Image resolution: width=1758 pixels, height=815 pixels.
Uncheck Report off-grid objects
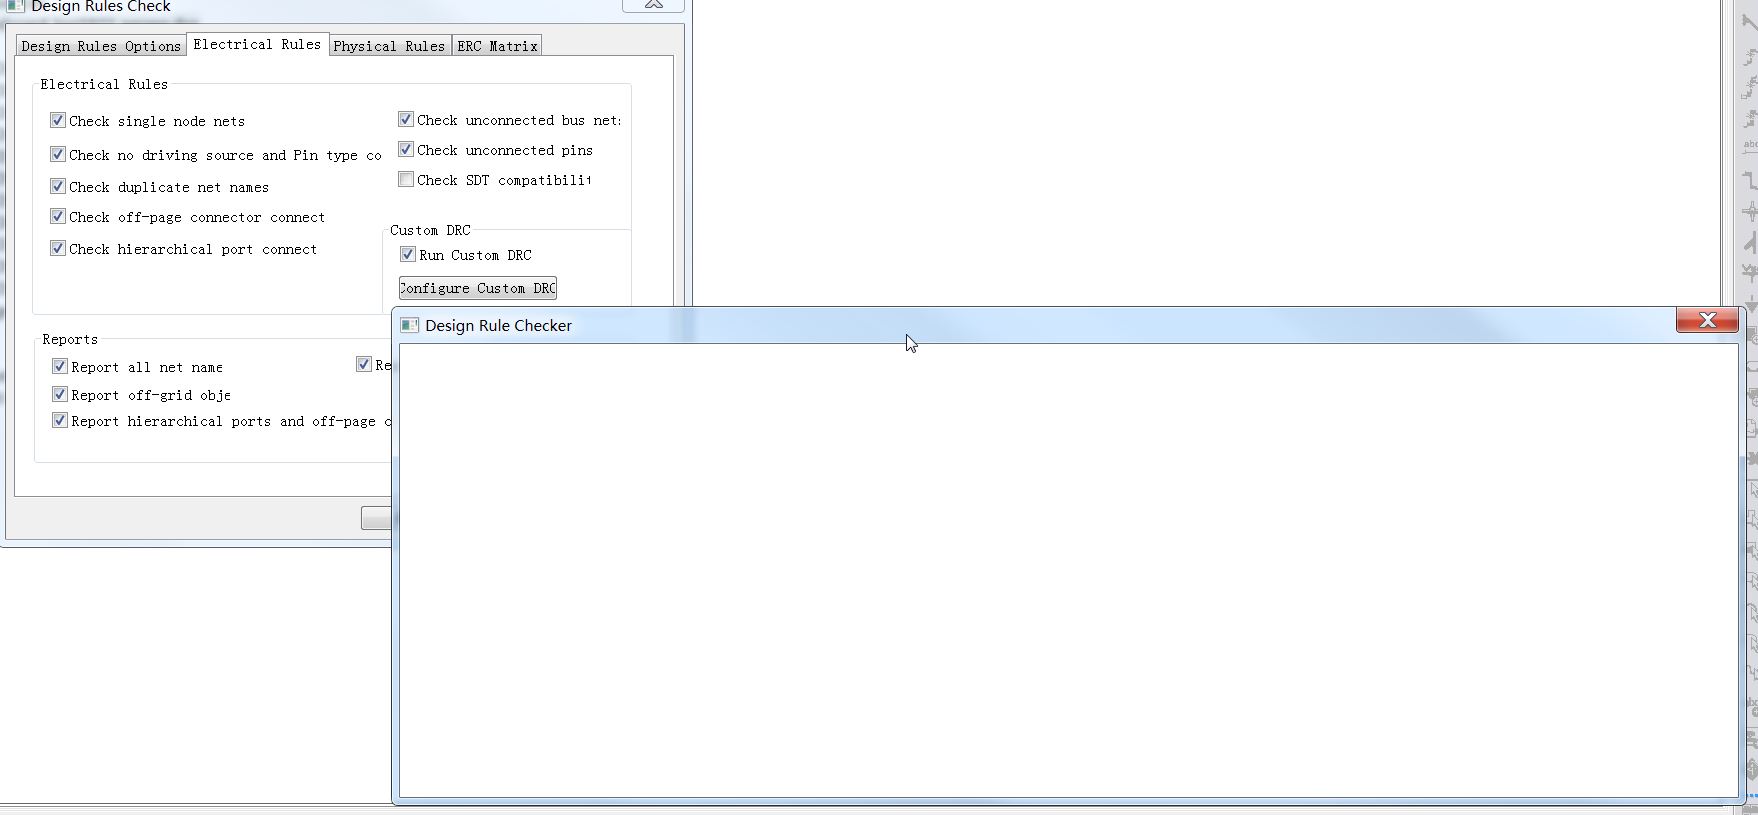coord(60,395)
